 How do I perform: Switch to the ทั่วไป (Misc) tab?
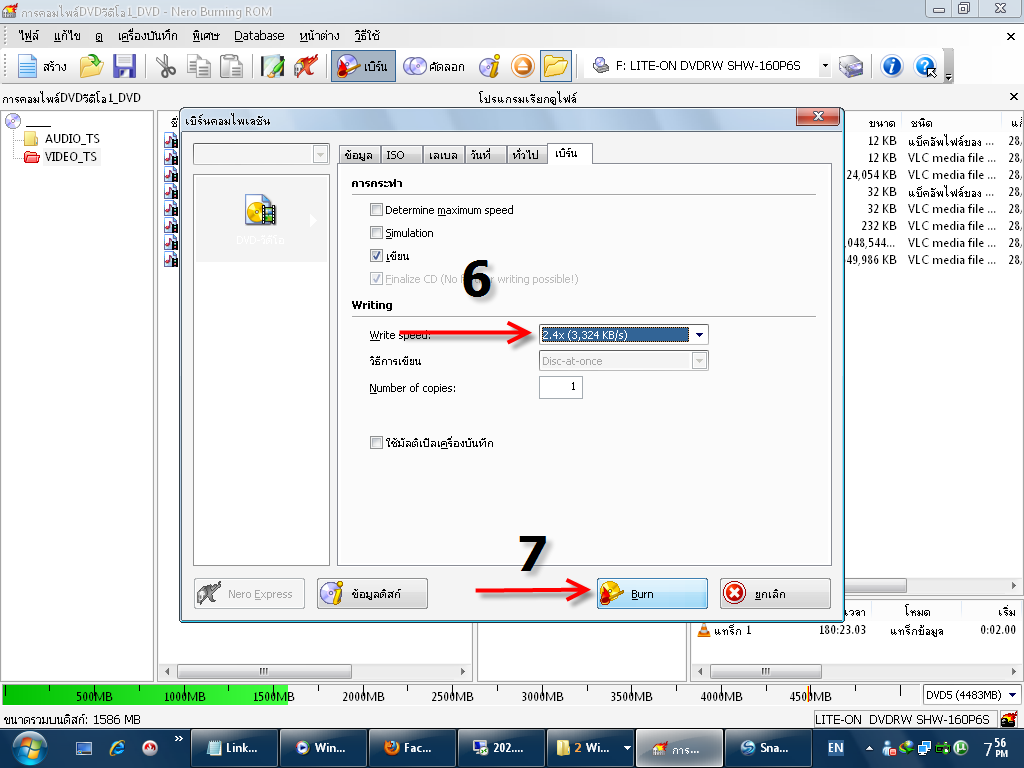(x=526, y=155)
